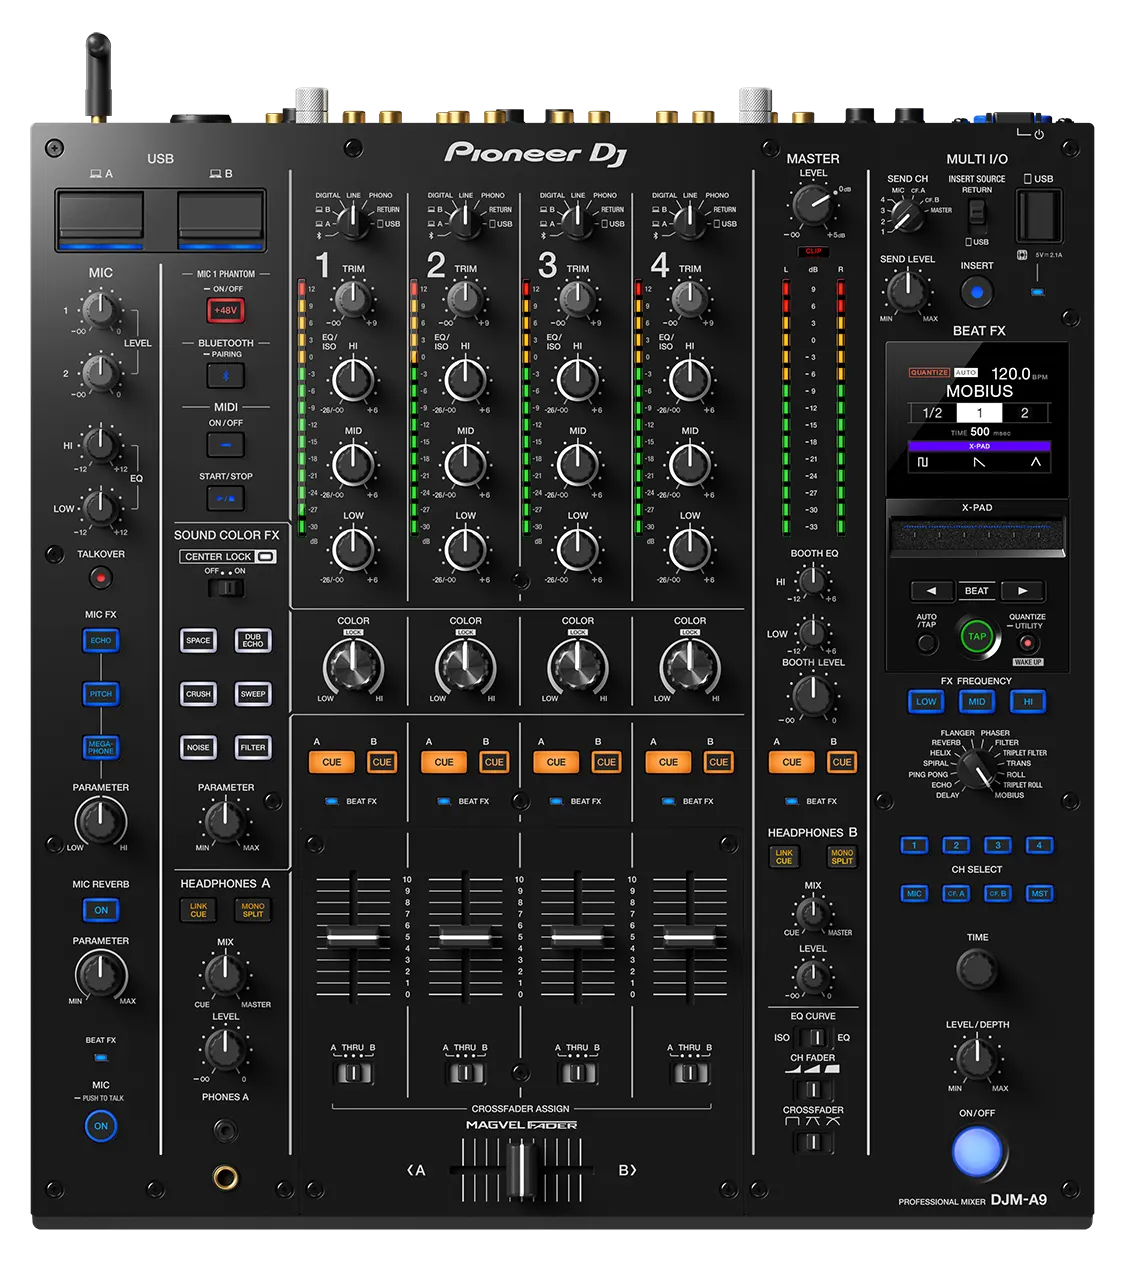Image resolution: width=1138 pixels, height=1262 pixels.
Task: Toggle the CH FADER curve switch
Action: pyautogui.click(x=812, y=1088)
